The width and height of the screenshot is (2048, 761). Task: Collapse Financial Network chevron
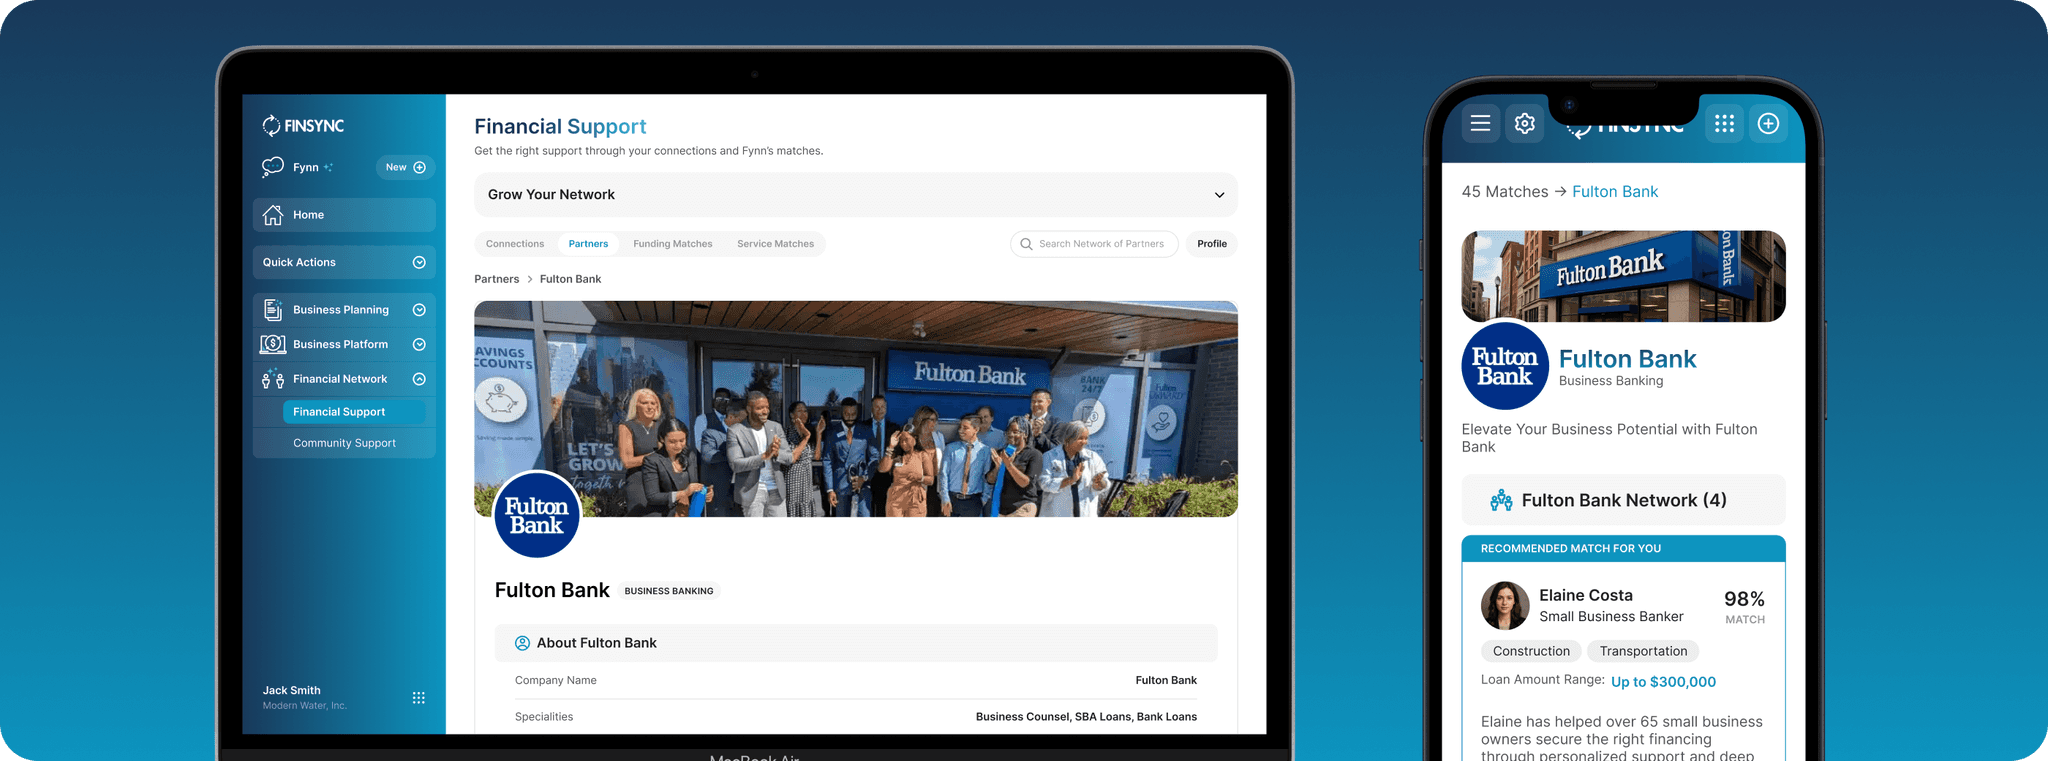click(x=419, y=379)
